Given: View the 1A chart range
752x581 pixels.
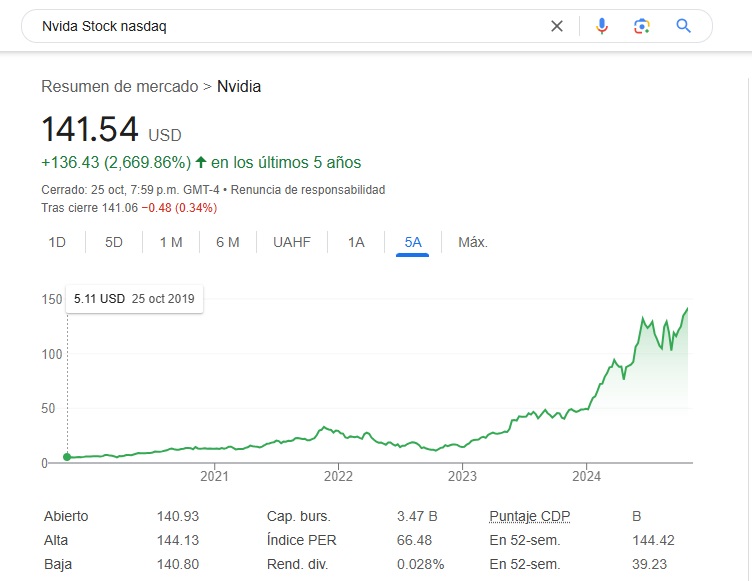Looking at the screenshot, I should tap(356, 242).
